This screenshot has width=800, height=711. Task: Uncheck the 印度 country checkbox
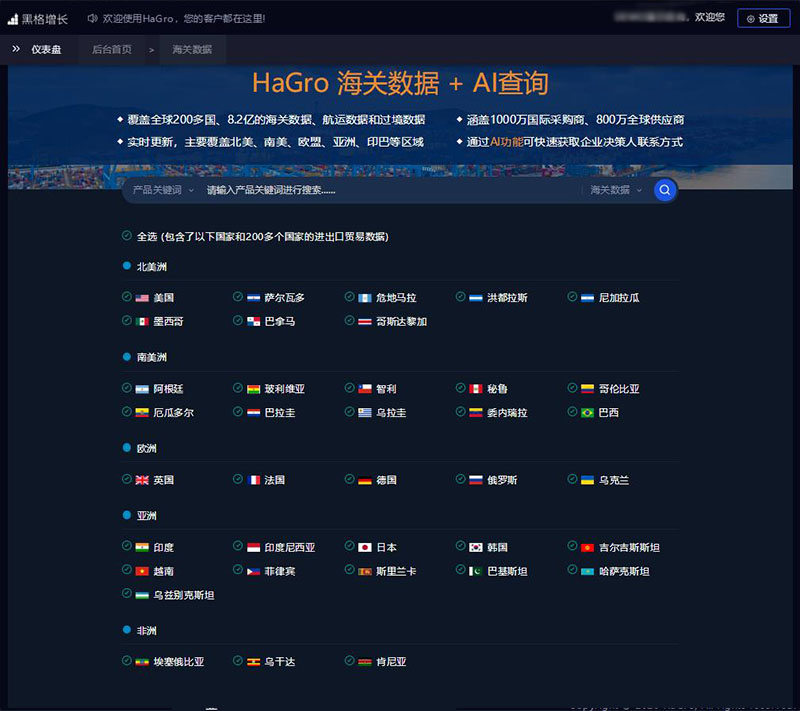tap(127, 547)
